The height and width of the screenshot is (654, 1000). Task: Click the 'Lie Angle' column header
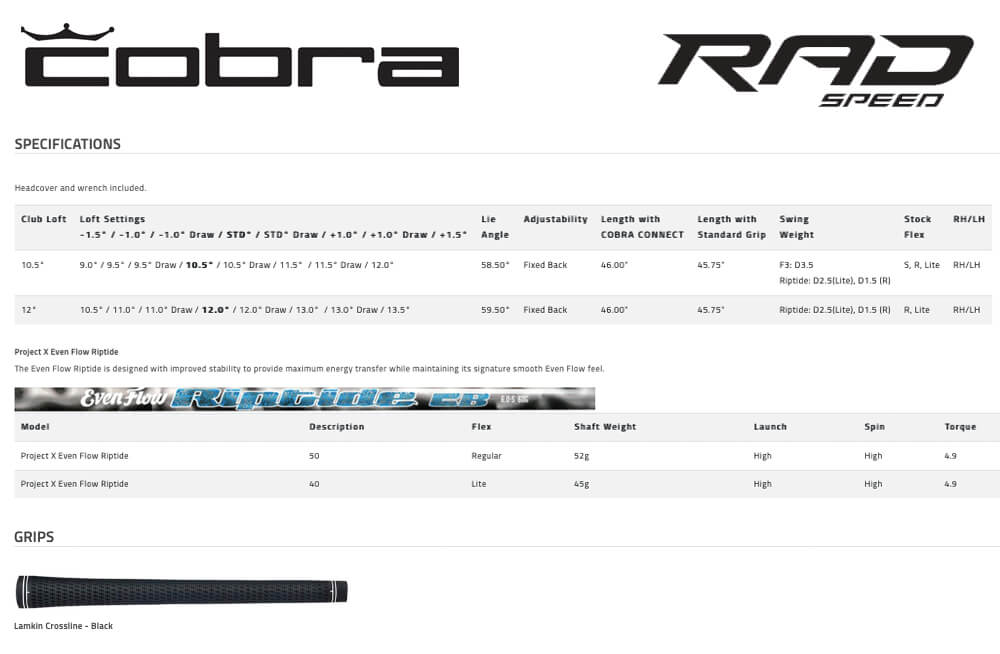point(495,227)
